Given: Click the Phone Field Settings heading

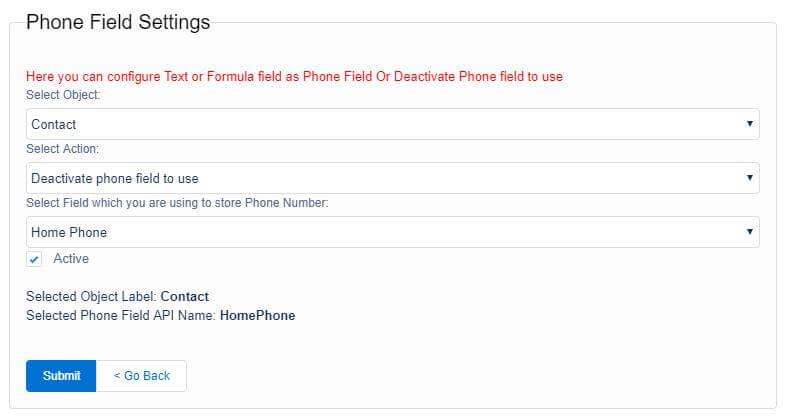Looking at the screenshot, I should 118,22.
